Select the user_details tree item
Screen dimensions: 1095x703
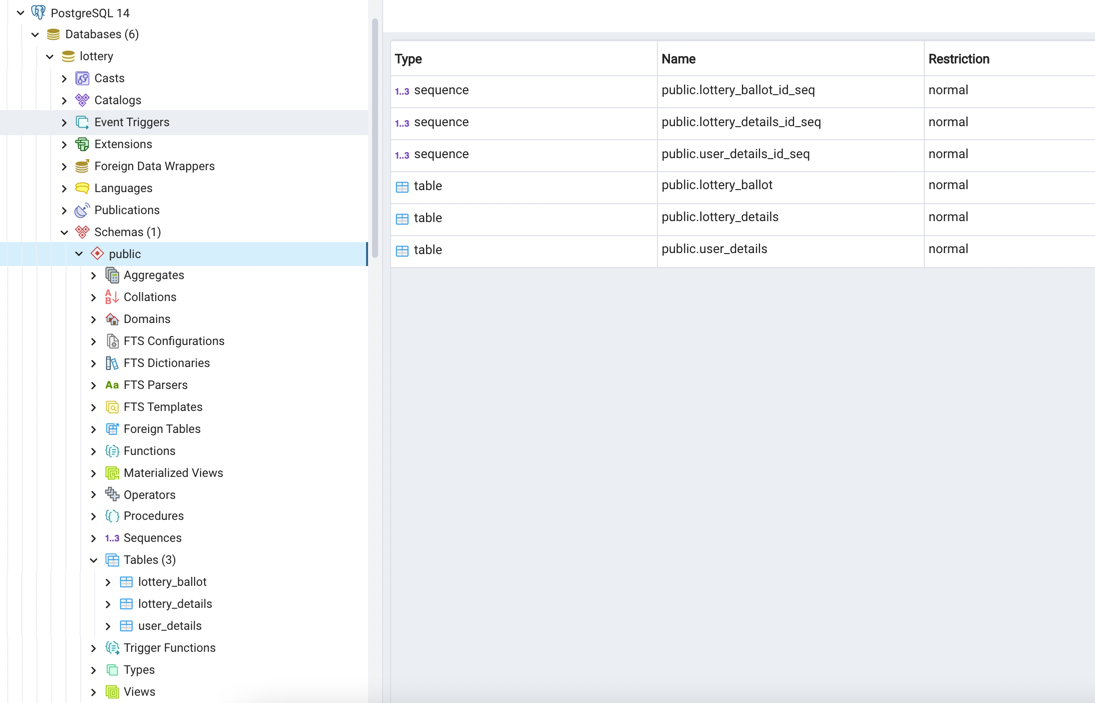[170, 626]
